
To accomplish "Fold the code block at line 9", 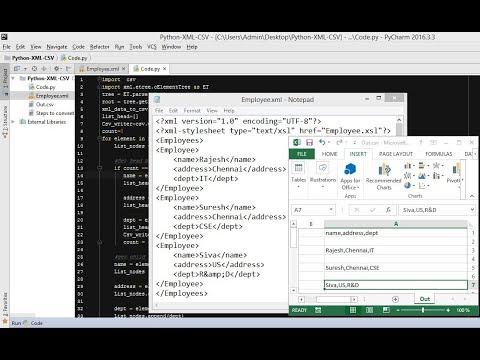I will pyautogui.click(x=99, y=138).
